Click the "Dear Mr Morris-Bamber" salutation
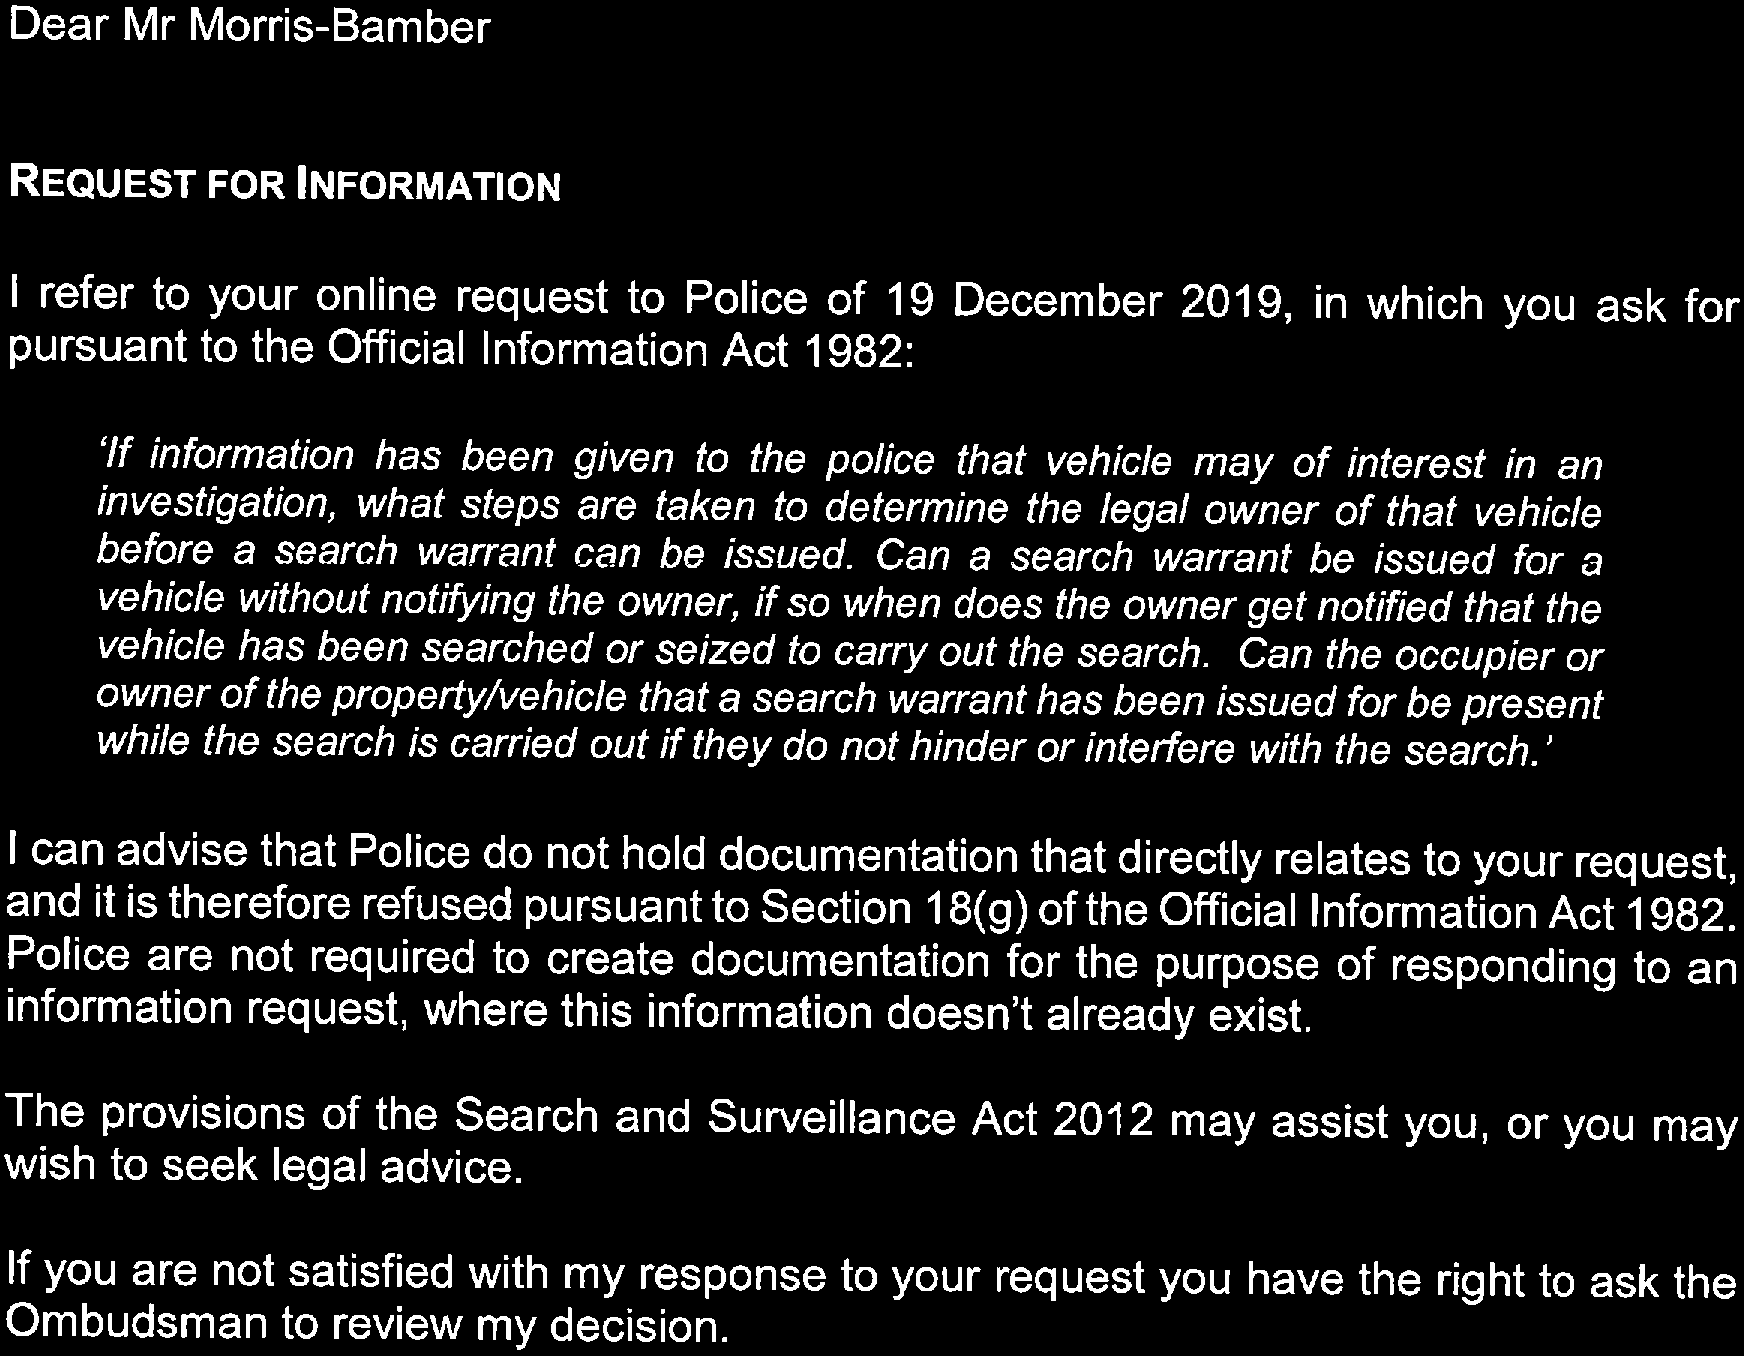This screenshot has height=1356, width=1744. coord(248,28)
